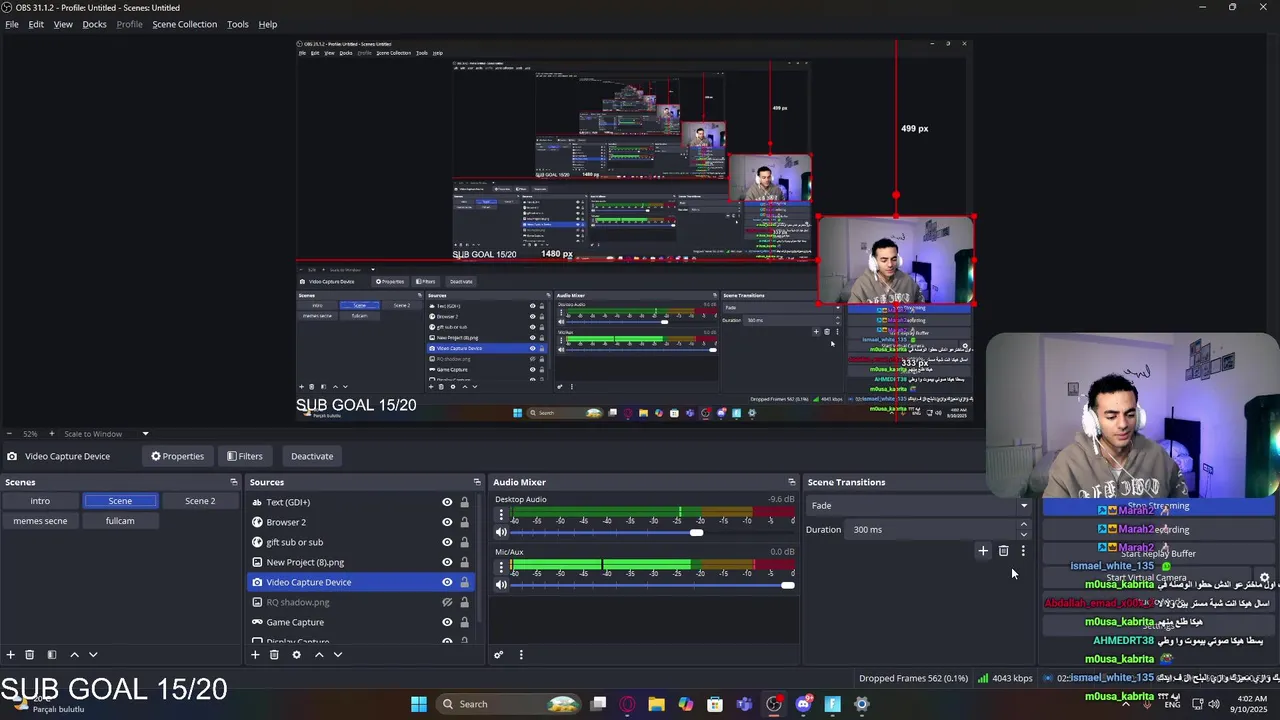This screenshot has height=720, width=1280.
Task: Open the Help menu
Action: click(268, 24)
